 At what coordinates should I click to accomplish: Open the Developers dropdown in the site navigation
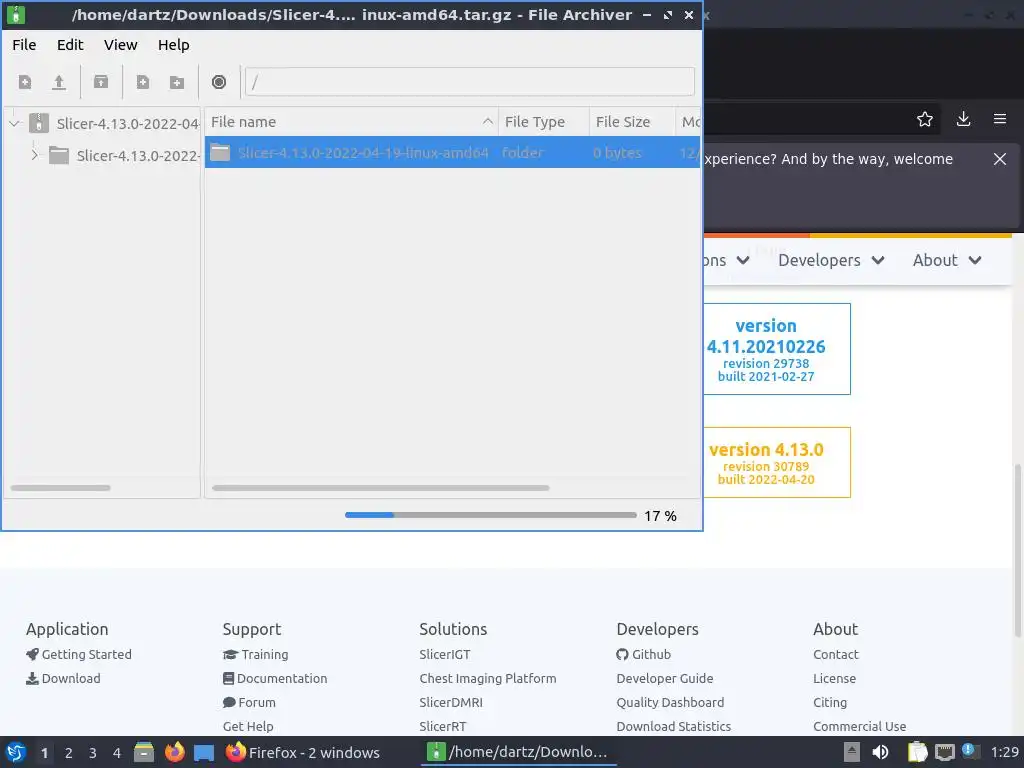coord(831,260)
